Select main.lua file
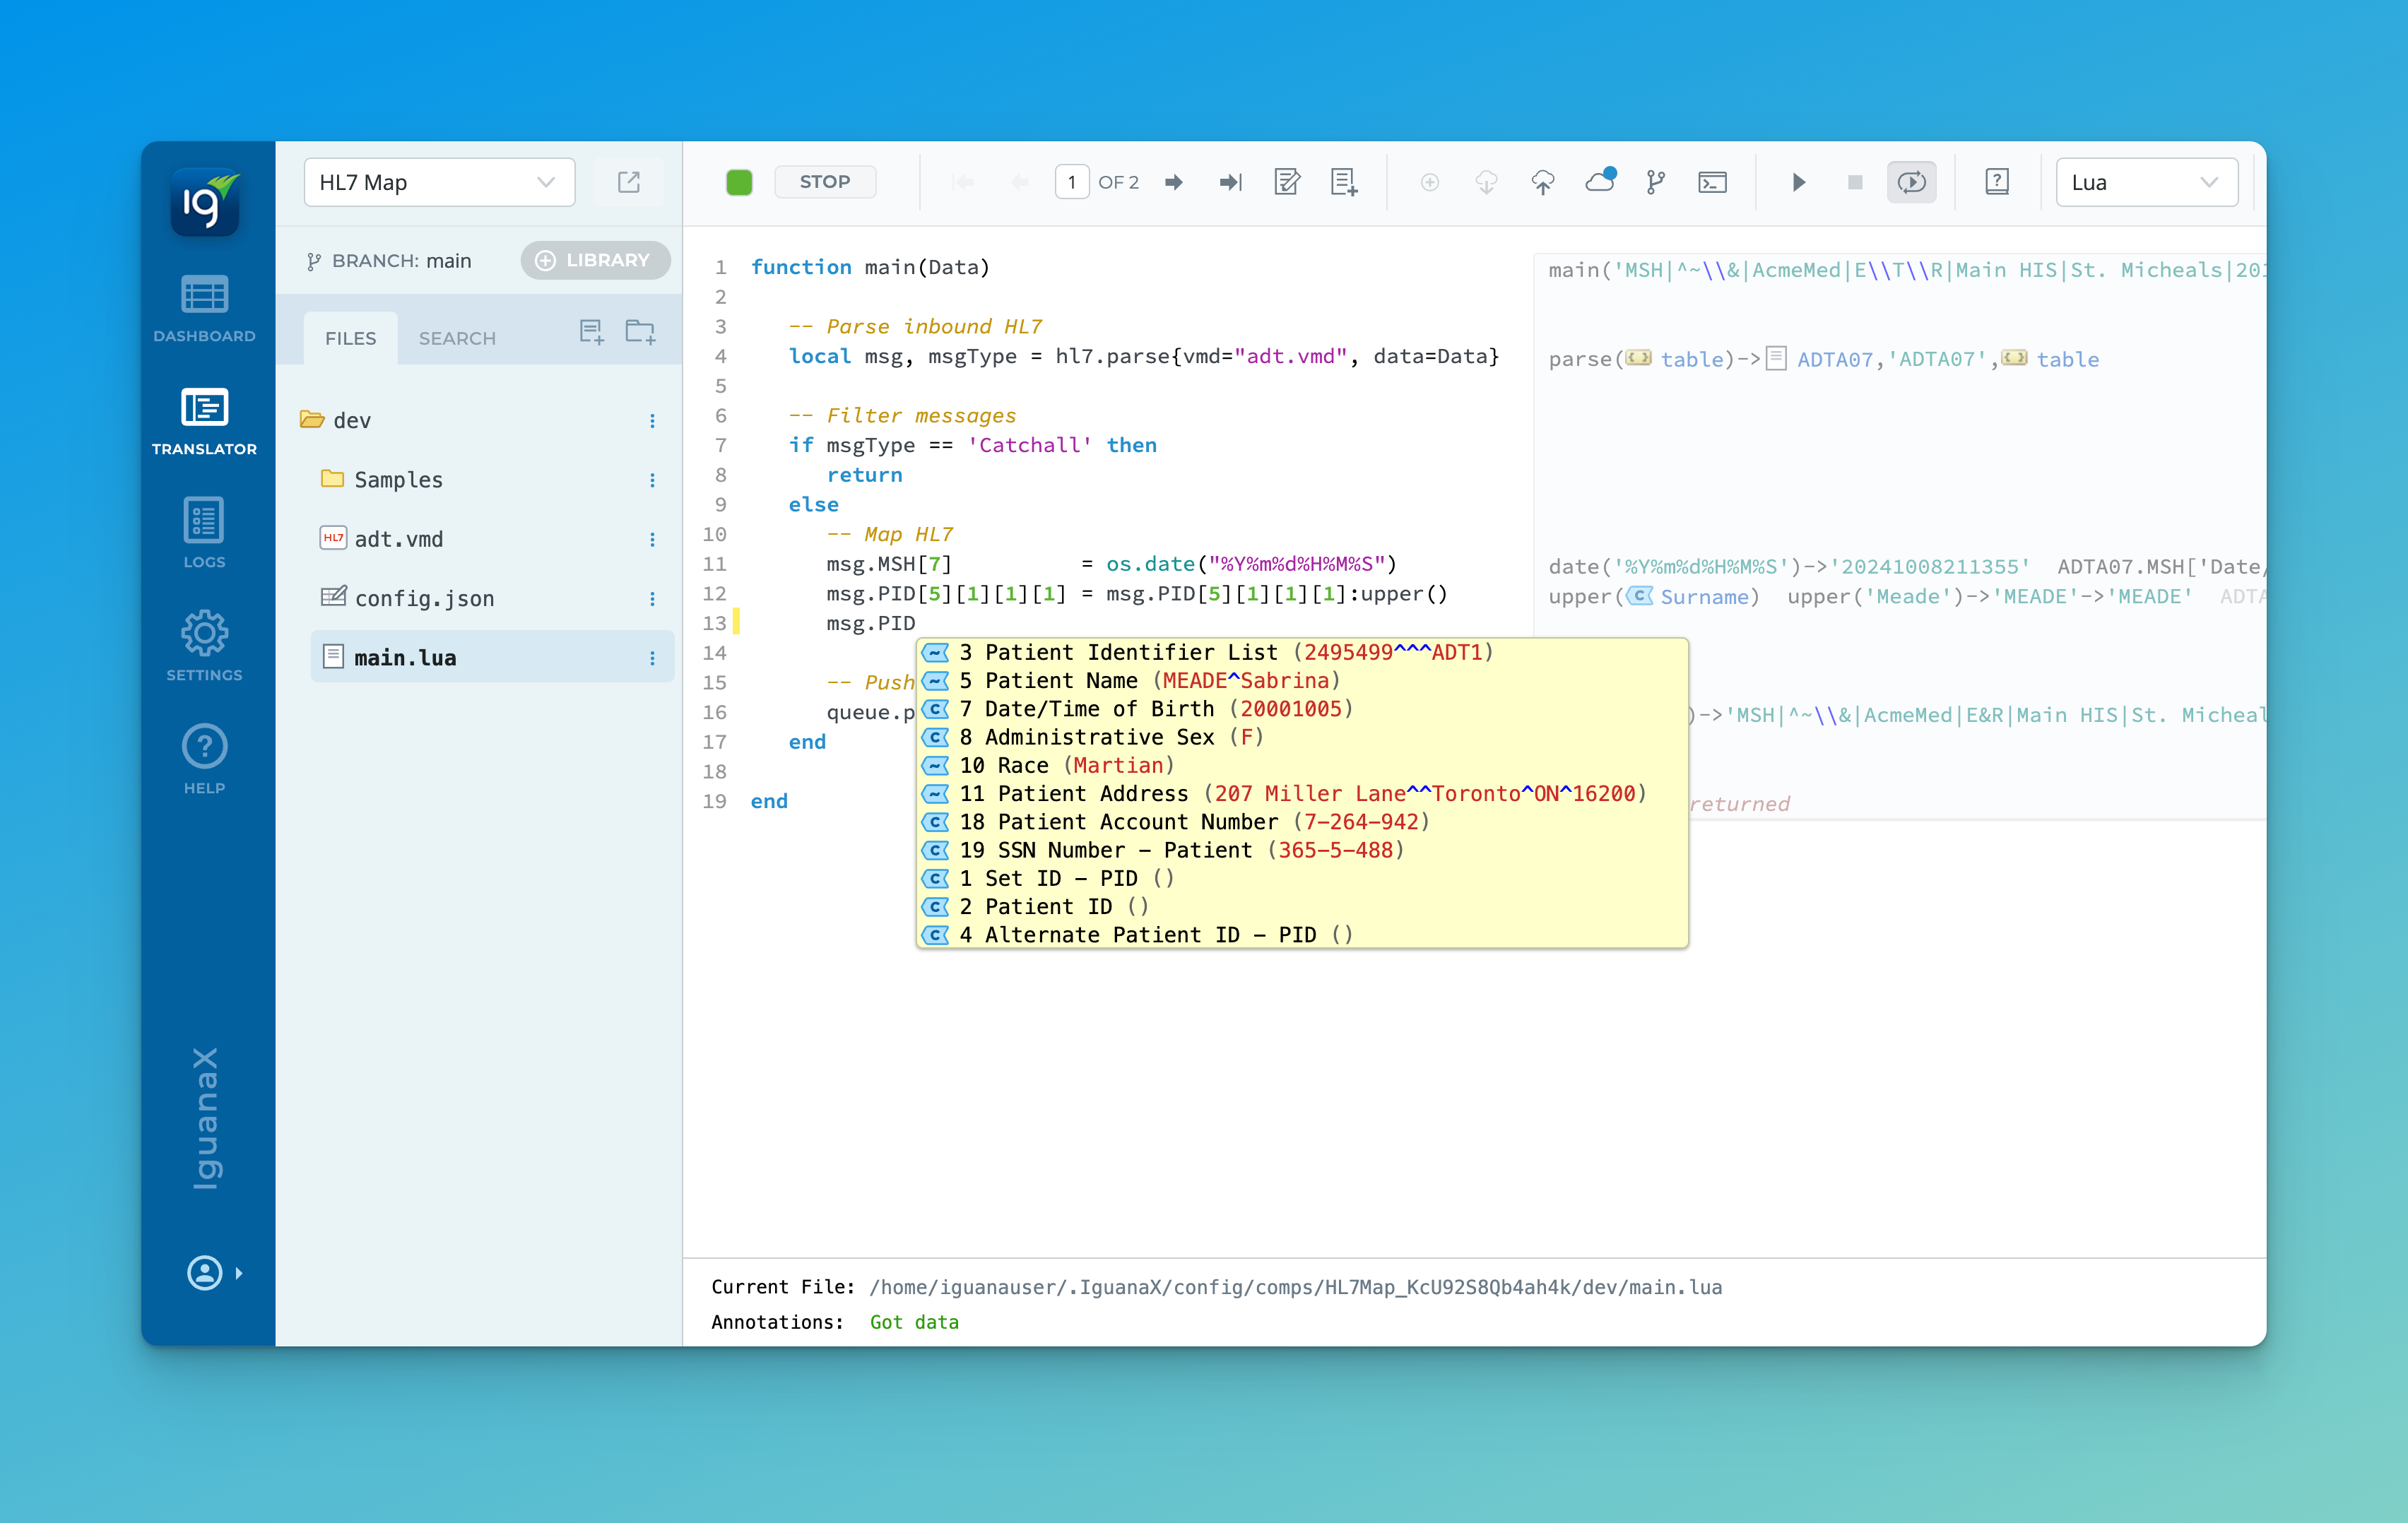 pos(492,657)
